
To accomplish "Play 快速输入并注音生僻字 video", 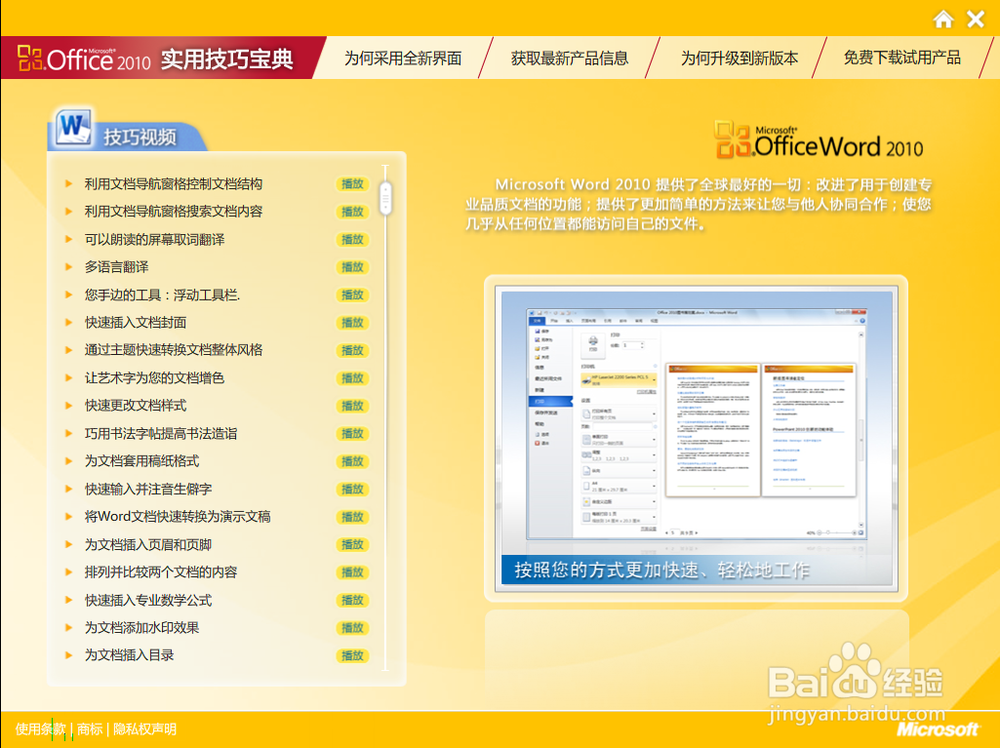I will [x=353, y=489].
